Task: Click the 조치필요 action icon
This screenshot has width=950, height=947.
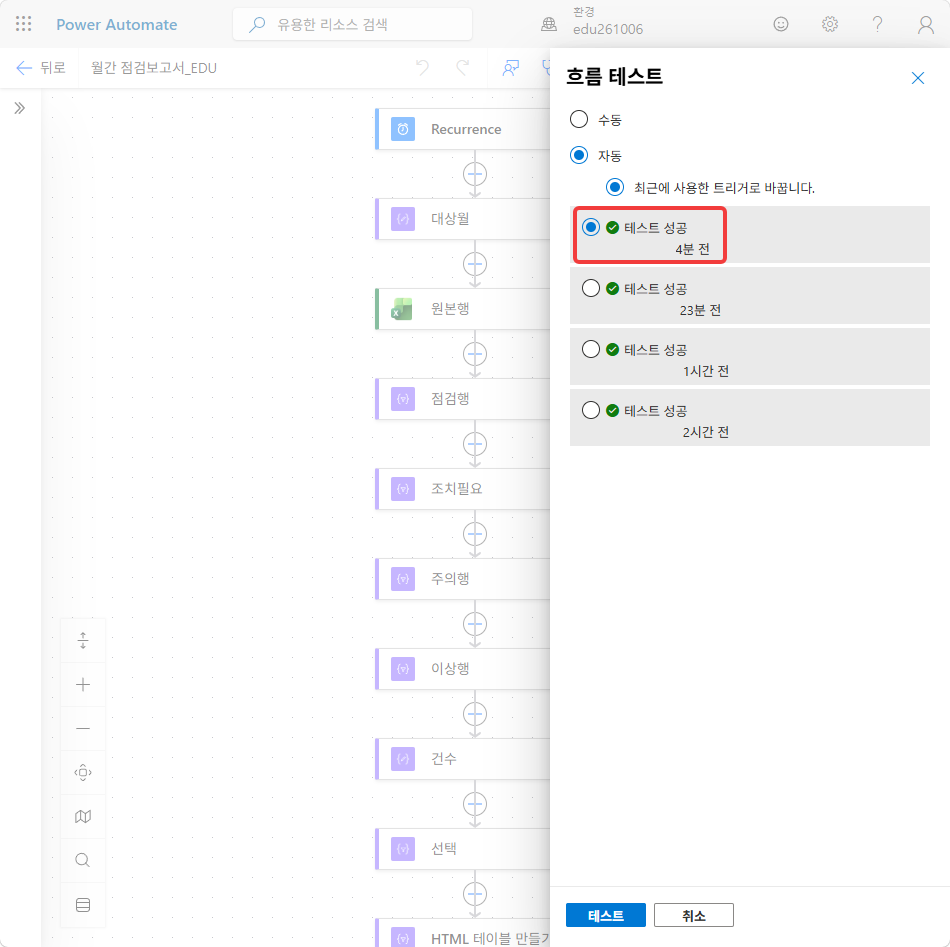Action: [x=403, y=489]
